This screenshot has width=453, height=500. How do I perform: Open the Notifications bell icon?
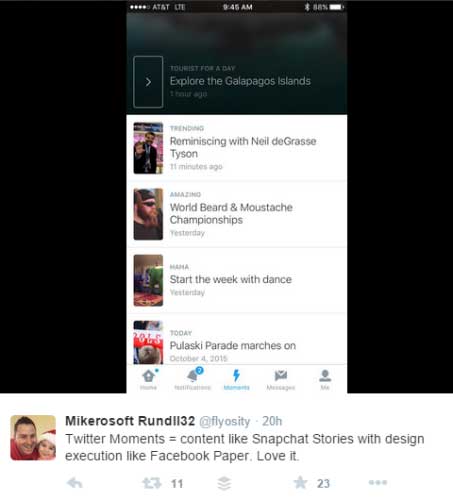coord(194,375)
